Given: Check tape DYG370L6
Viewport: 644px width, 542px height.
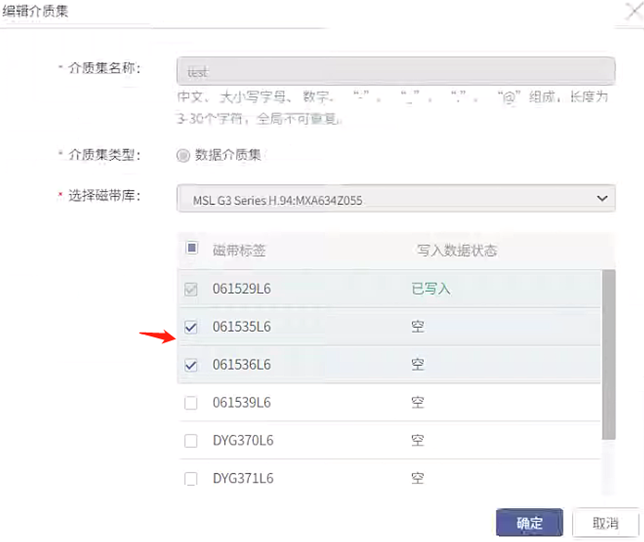Looking at the screenshot, I should (x=191, y=441).
